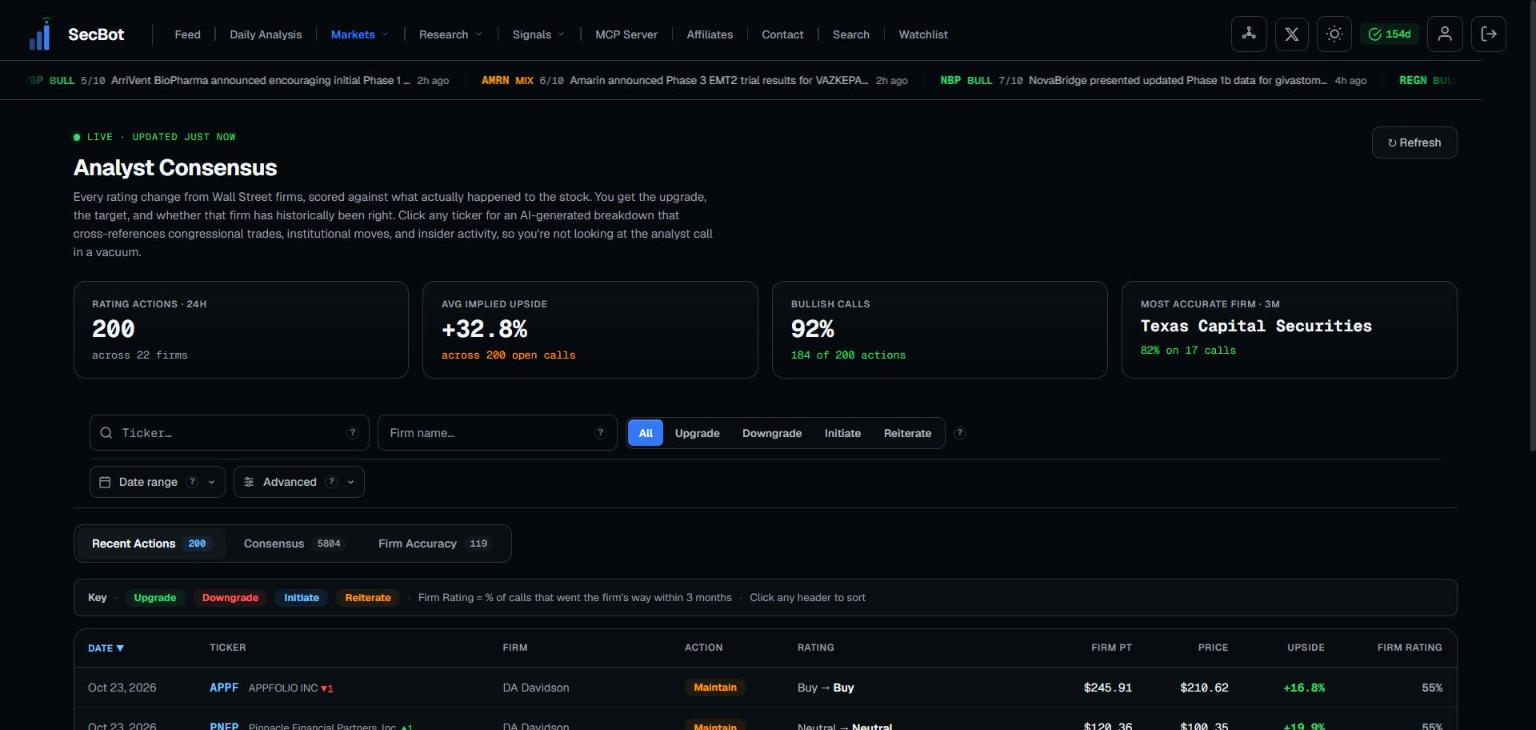
Task: Sort by the Upside column header
Action: click(x=1305, y=648)
